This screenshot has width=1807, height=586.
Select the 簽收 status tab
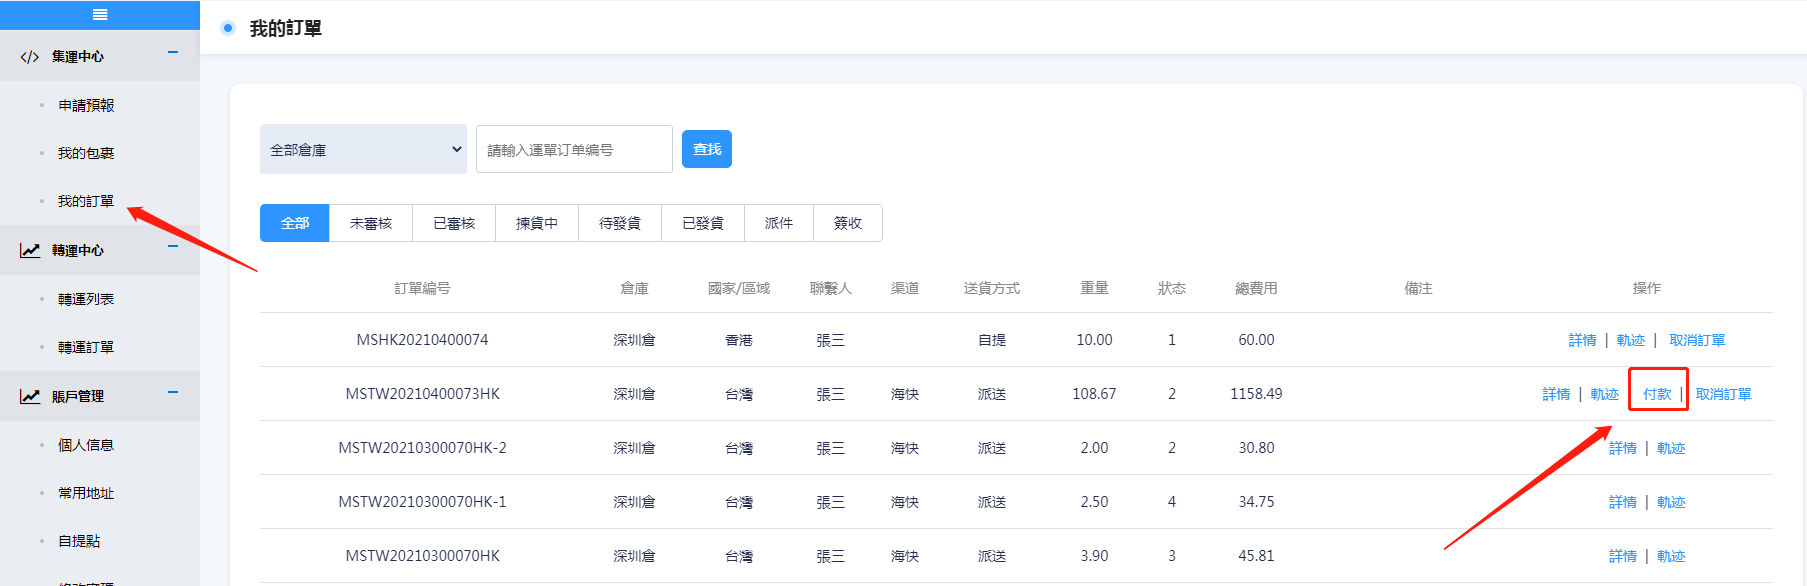(x=848, y=223)
